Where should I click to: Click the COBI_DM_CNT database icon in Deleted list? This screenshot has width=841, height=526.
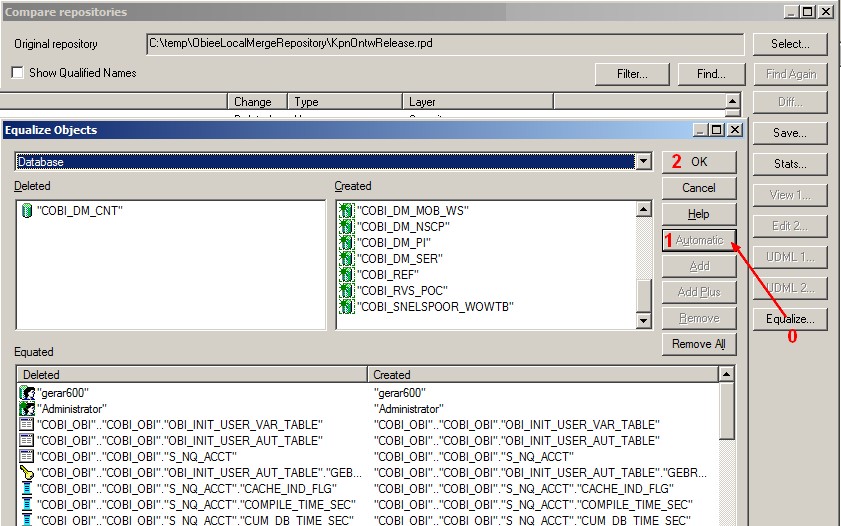(x=26, y=211)
